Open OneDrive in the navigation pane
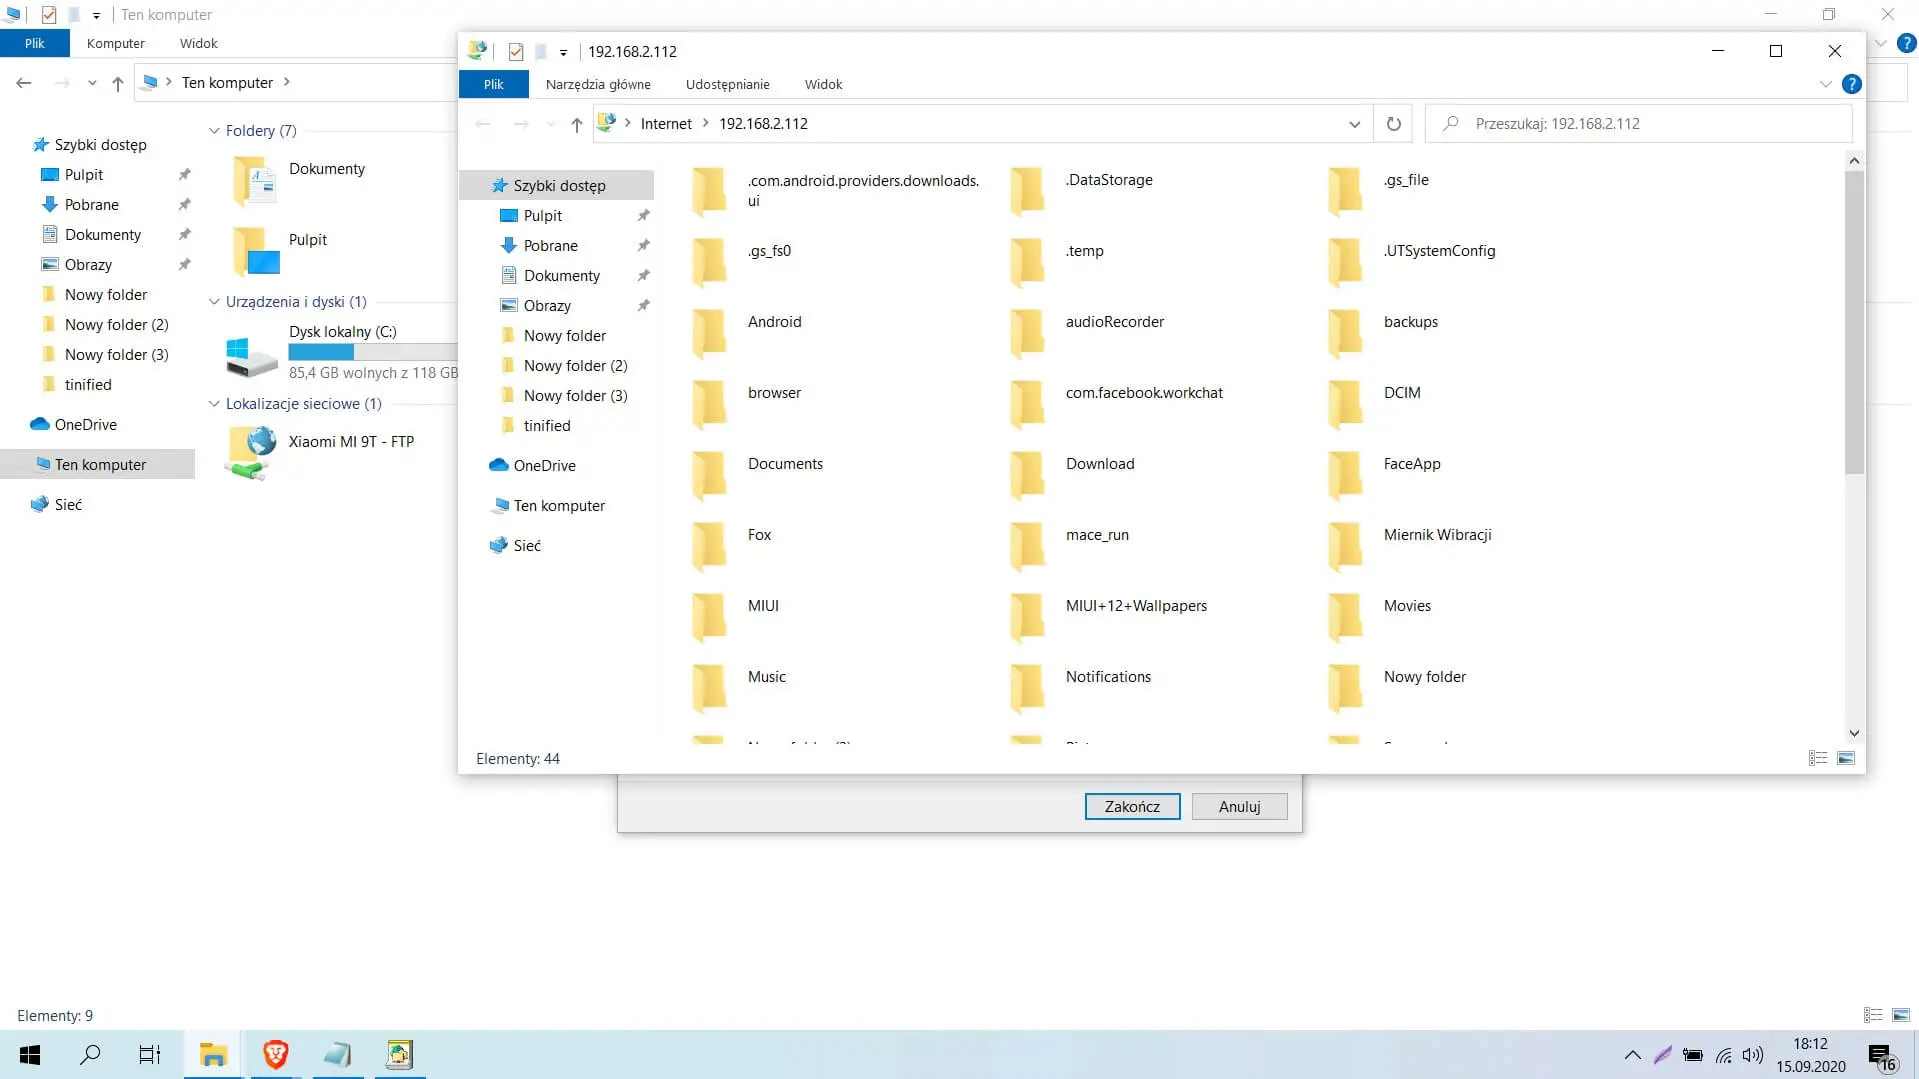The height and width of the screenshot is (1079, 1919). coord(544,465)
